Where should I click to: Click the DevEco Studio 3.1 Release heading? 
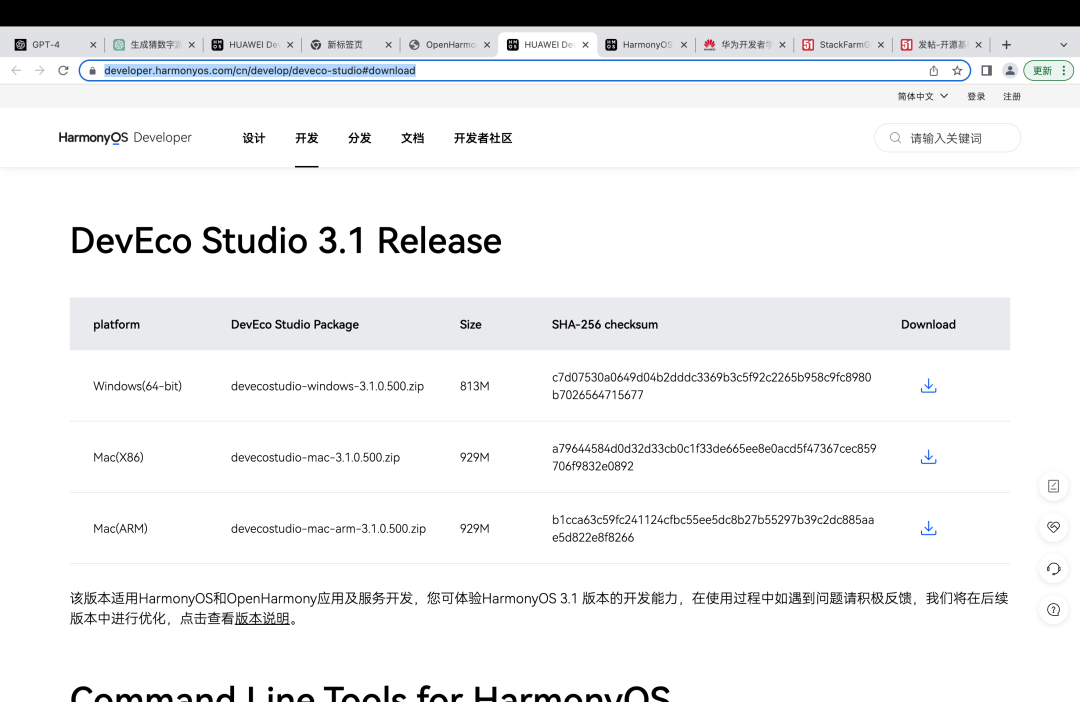tap(286, 240)
